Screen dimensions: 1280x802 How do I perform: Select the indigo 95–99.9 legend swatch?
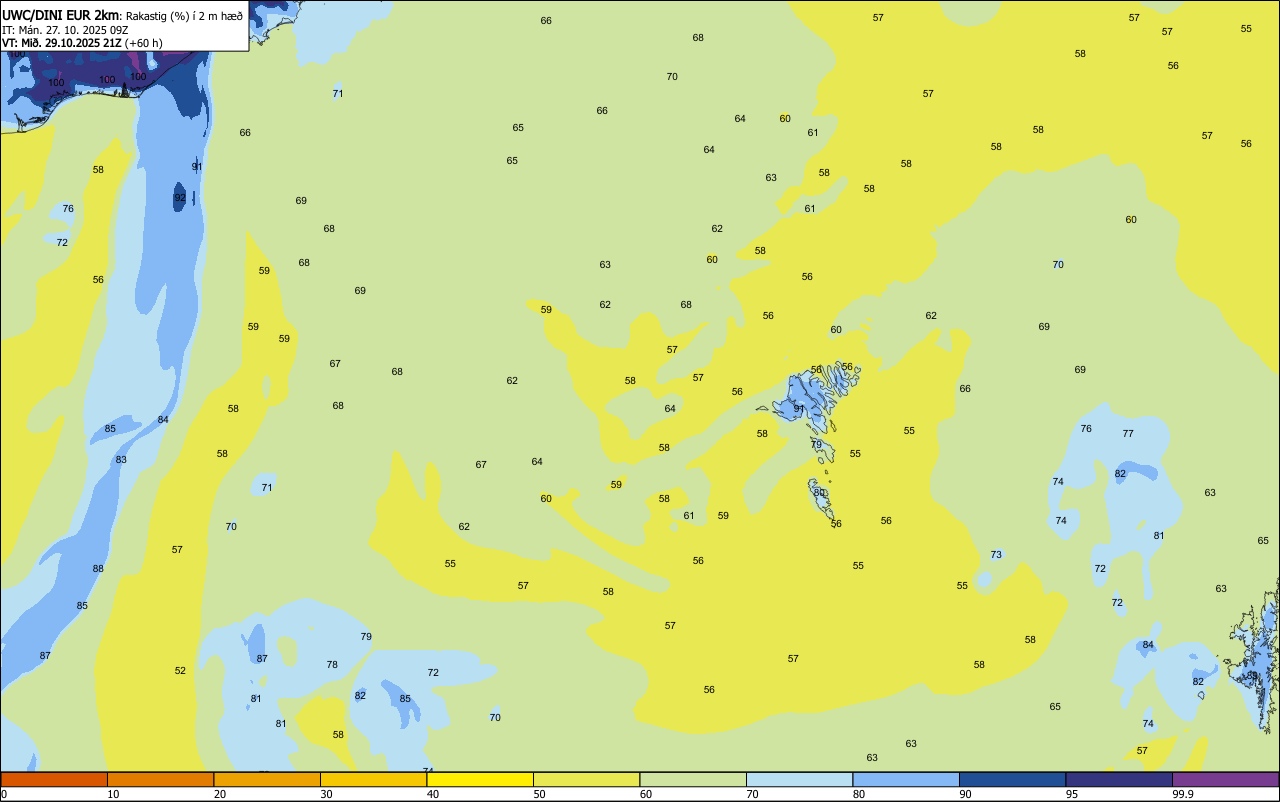tap(1119, 779)
